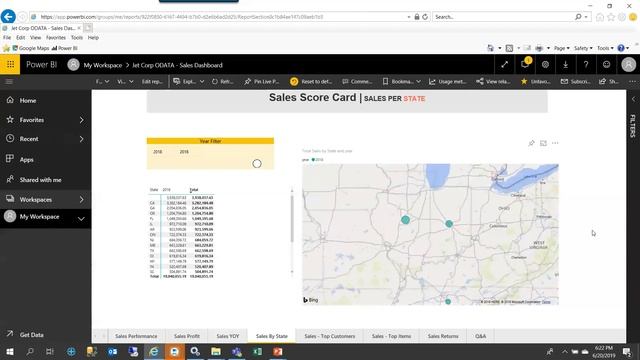Click the download arrow icon in header
This screenshot has height=360, width=640.
point(565,64)
